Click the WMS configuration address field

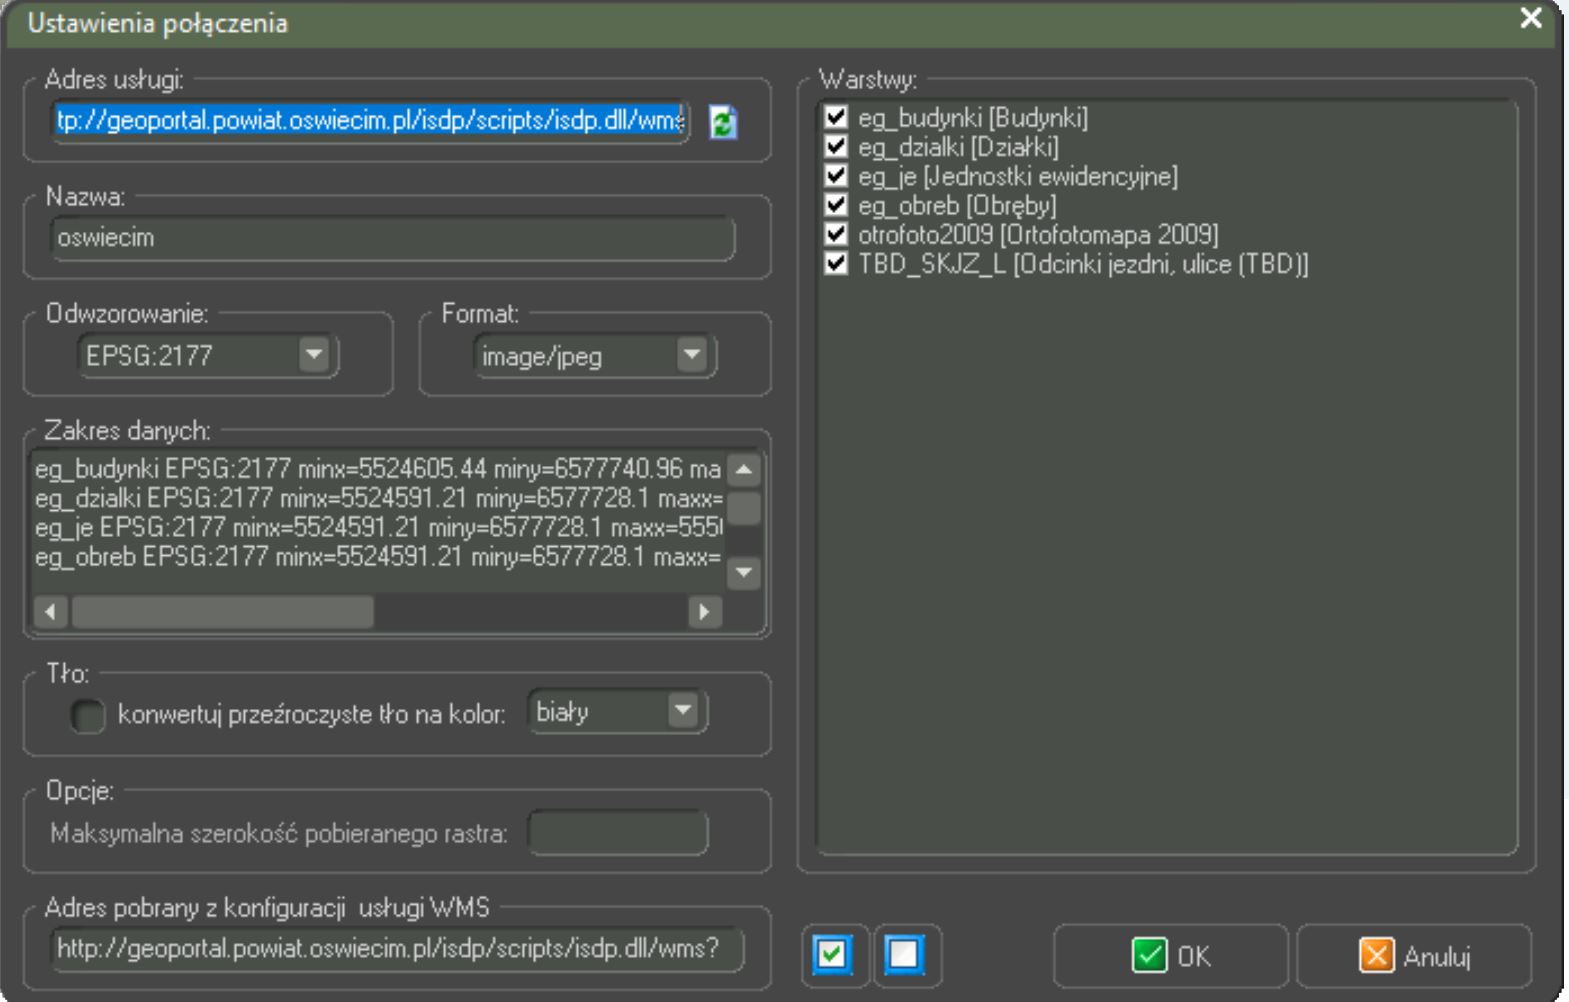[397, 948]
